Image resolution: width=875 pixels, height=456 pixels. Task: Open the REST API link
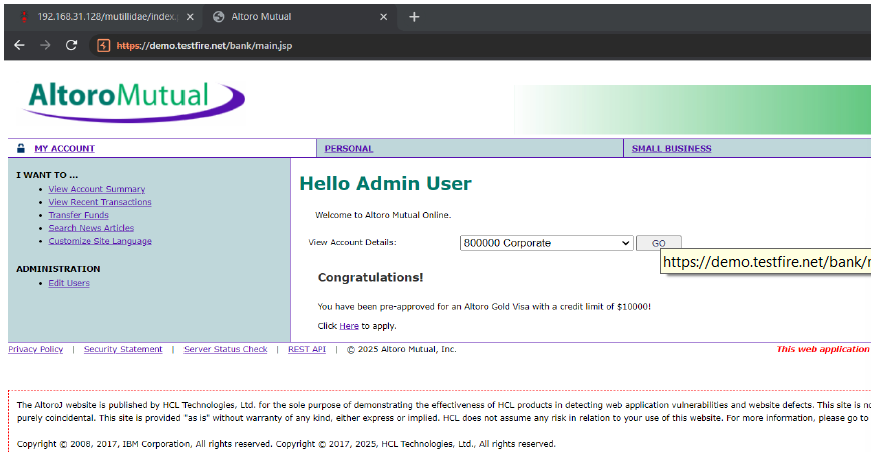307,349
